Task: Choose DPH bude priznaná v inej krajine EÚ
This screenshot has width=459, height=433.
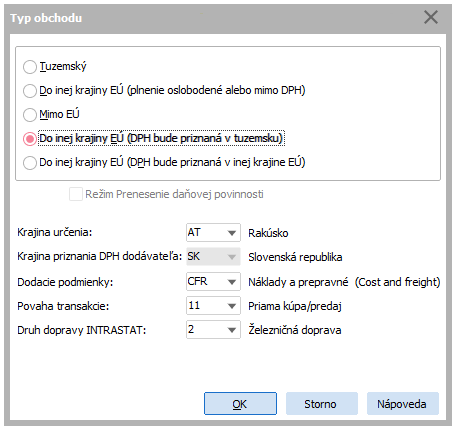Action: pos(30,163)
